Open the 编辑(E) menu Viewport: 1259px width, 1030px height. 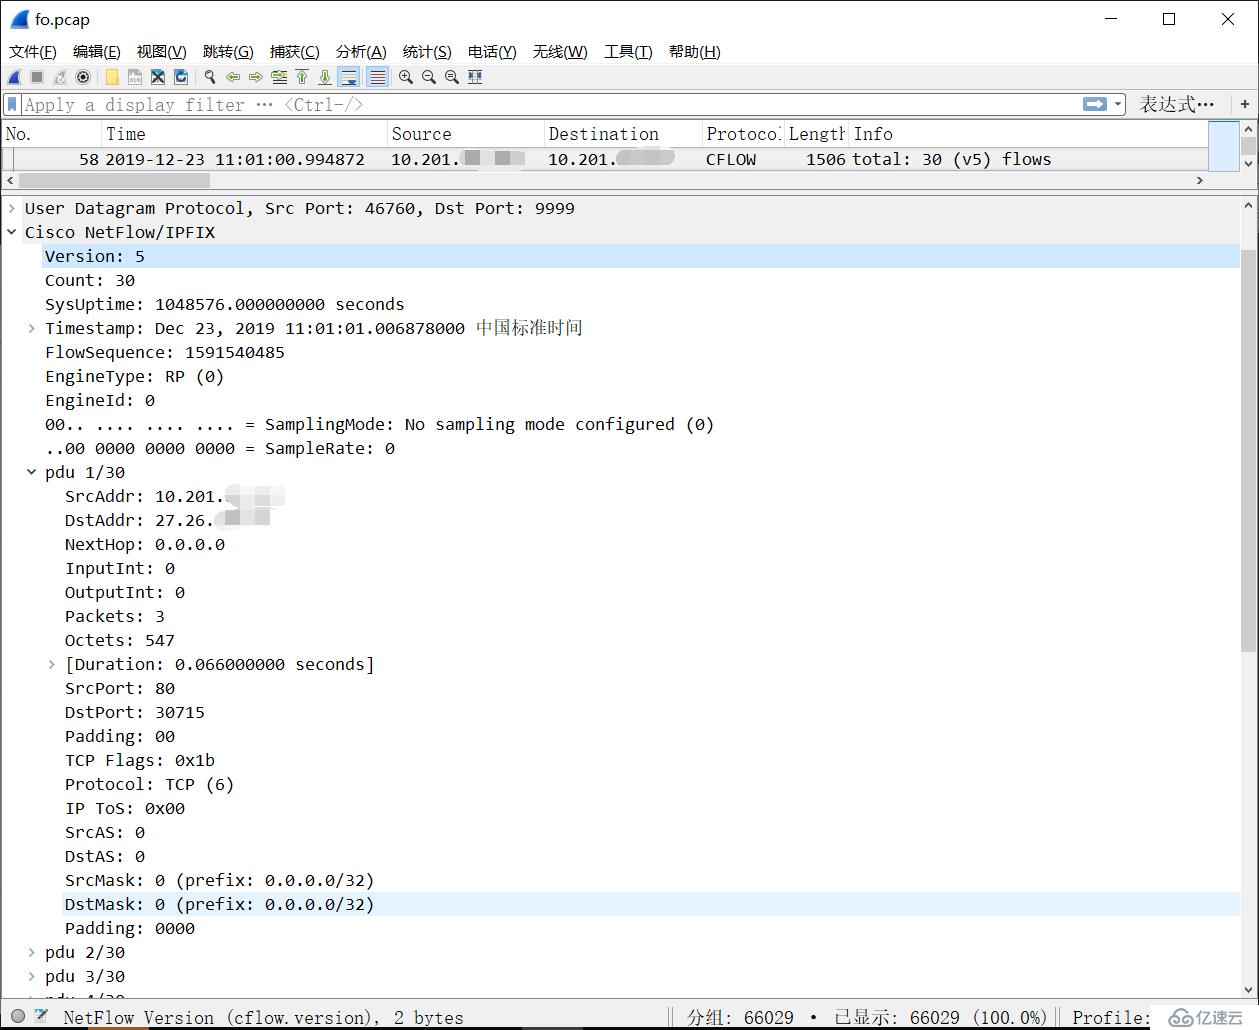[96, 52]
